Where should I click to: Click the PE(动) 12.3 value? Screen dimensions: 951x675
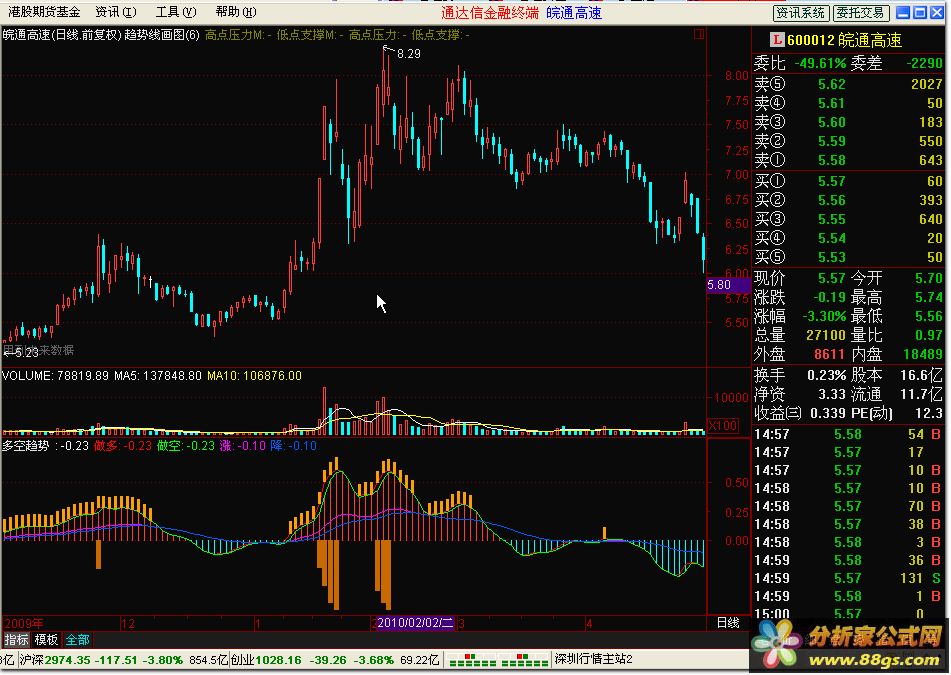(930, 413)
